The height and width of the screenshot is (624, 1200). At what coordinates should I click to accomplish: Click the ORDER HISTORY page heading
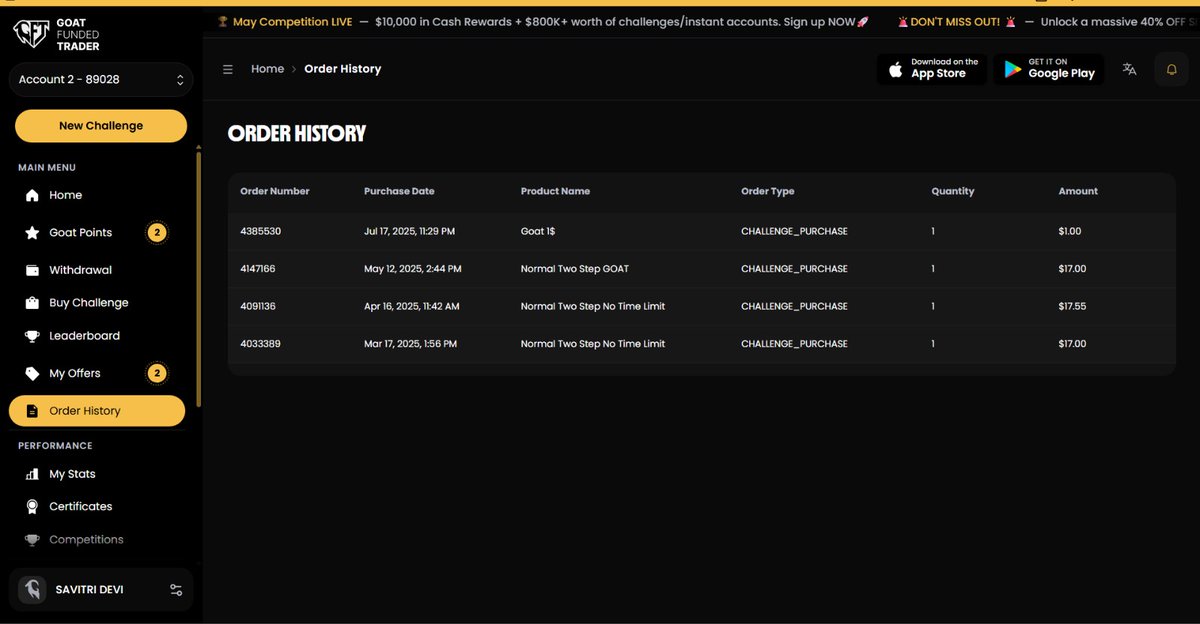coord(297,134)
